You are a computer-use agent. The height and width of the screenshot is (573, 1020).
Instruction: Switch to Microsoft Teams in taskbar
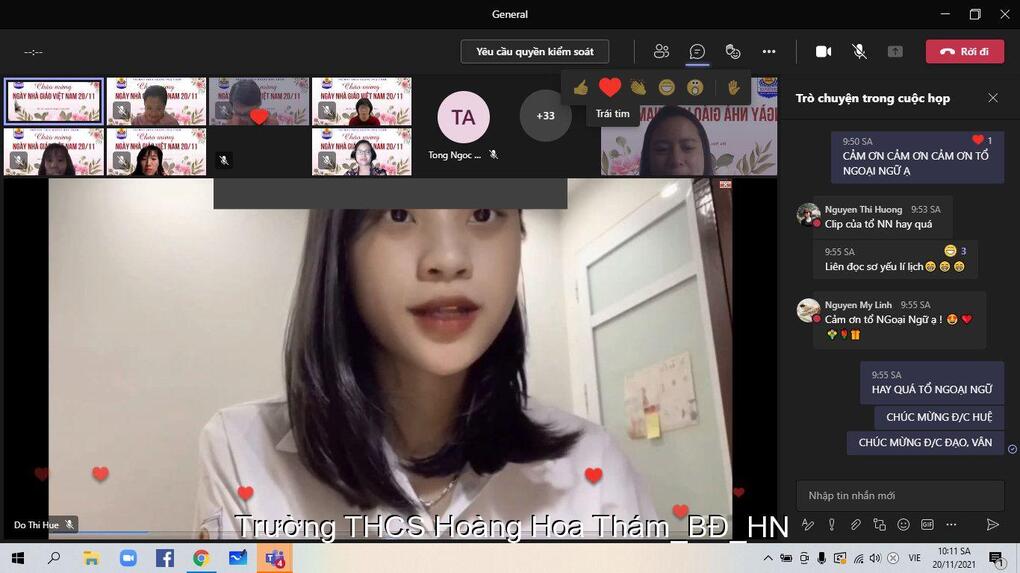click(x=275, y=558)
